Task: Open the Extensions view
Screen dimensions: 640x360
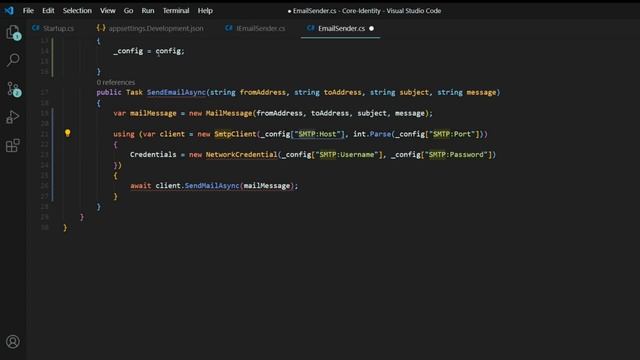Action: 13,145
